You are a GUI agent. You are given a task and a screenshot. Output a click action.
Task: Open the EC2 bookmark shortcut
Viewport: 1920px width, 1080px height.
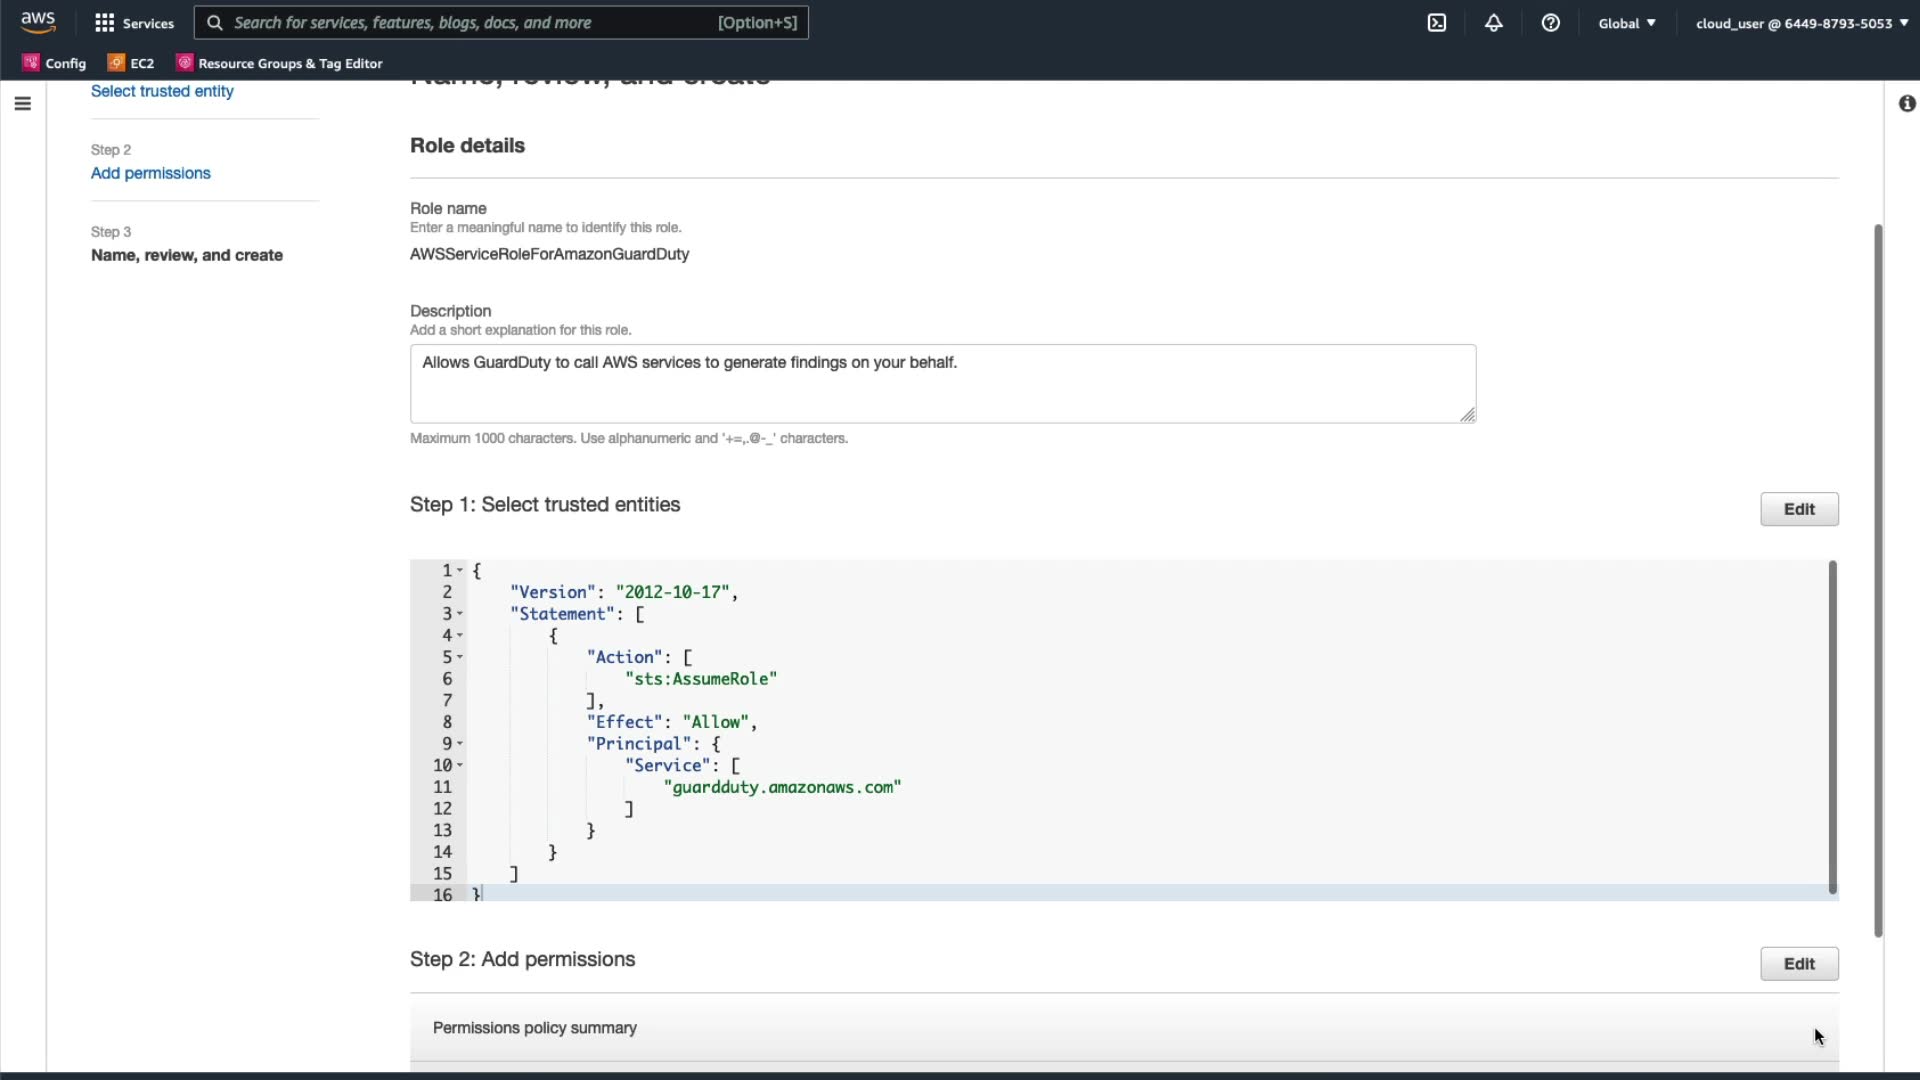(131, 63)
